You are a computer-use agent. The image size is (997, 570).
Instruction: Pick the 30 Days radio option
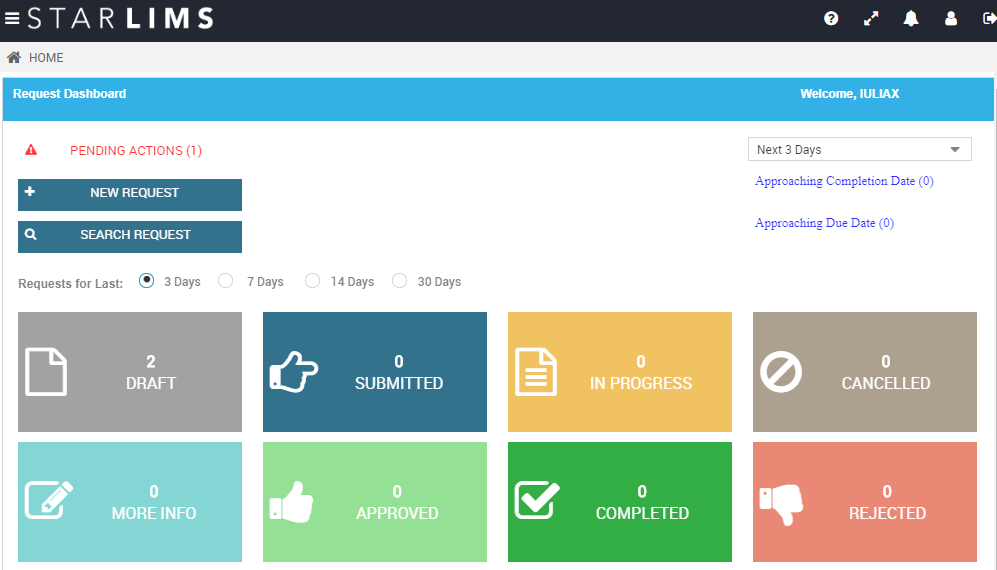(400, 281)
